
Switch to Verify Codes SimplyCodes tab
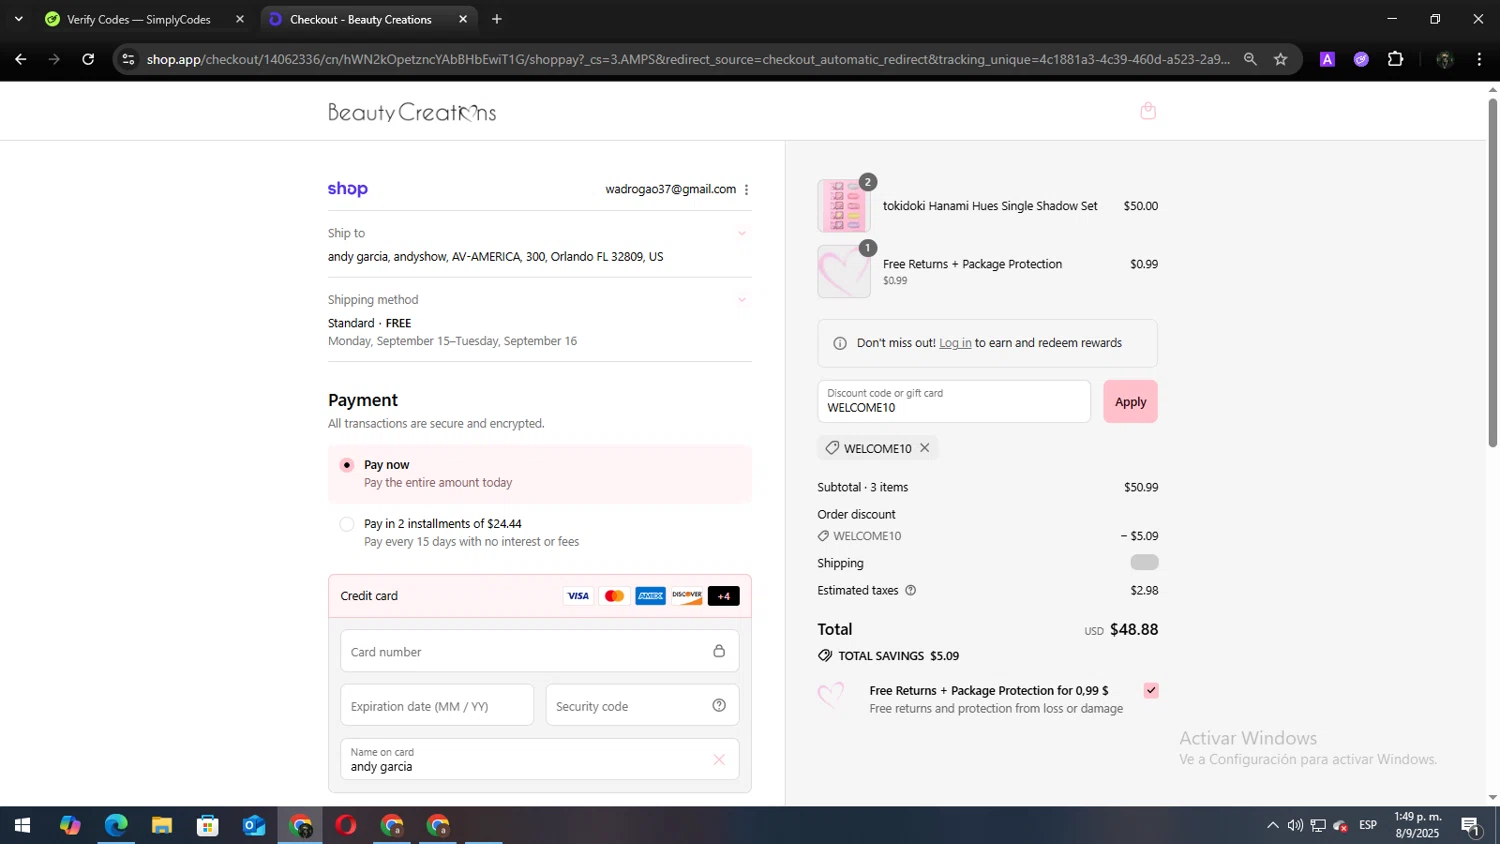(x=138, y=19)
